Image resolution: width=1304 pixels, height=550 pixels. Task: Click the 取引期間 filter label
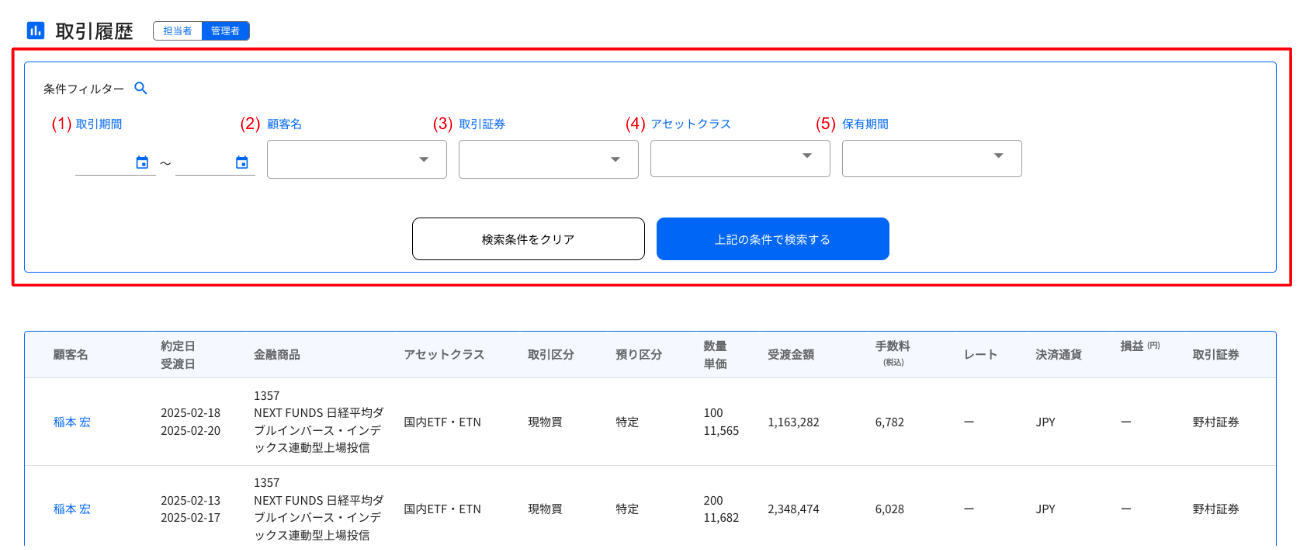coord(100,124)
